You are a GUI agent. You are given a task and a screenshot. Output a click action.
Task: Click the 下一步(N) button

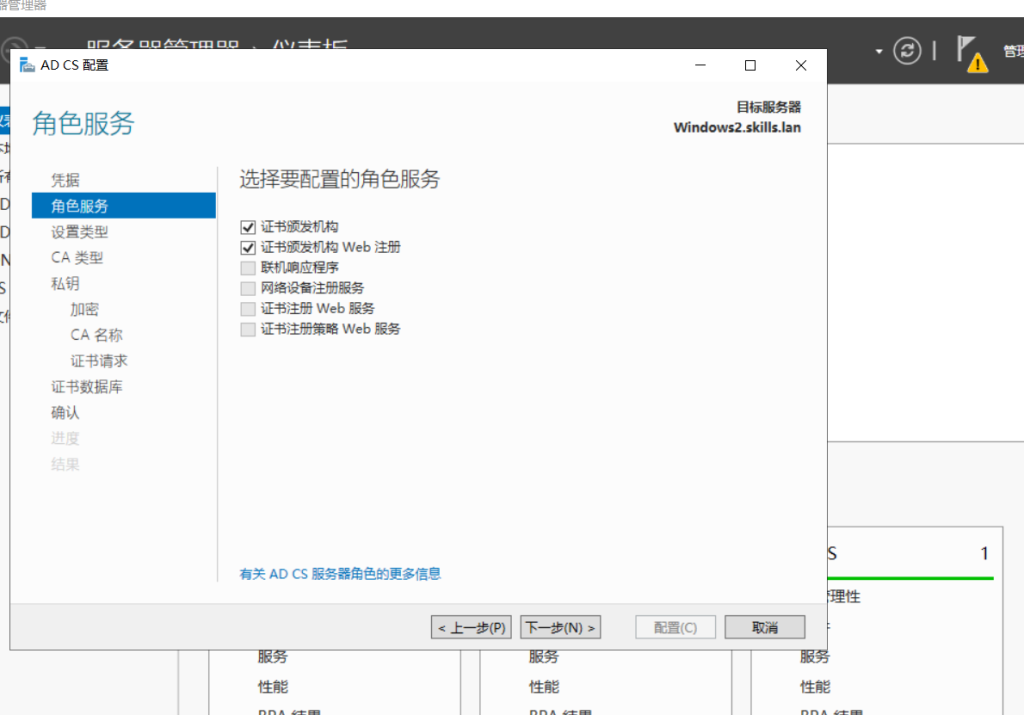[x=560, y=628]
